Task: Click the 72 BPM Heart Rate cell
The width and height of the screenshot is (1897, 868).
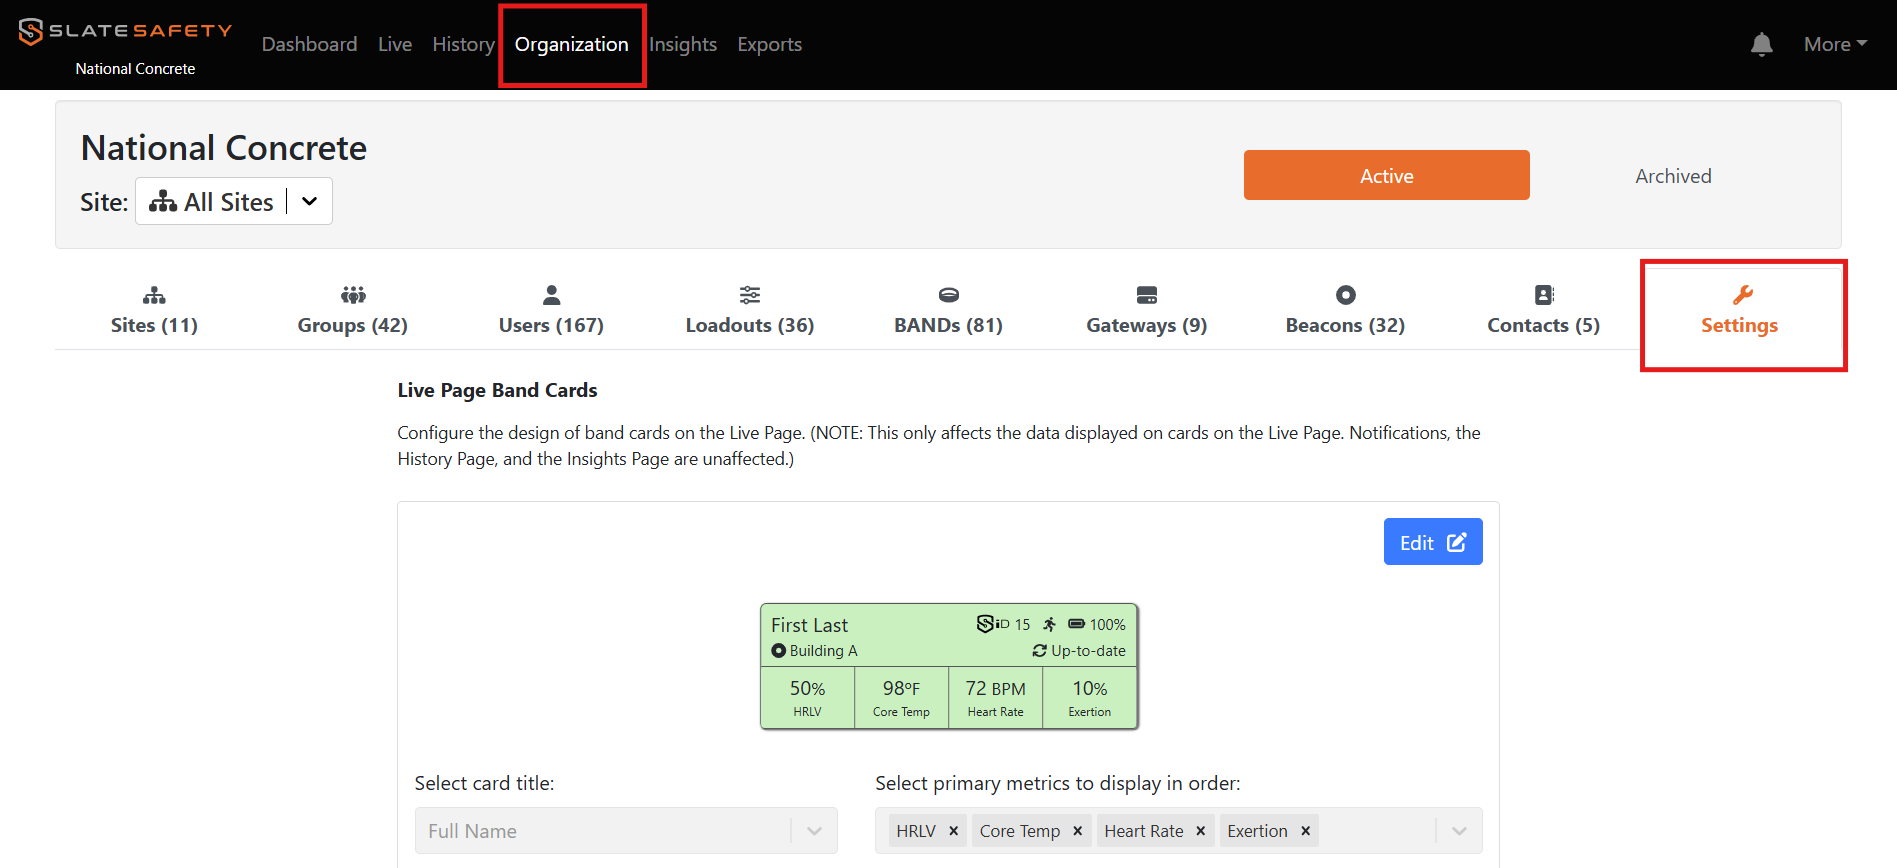Action: click(995, 698)
